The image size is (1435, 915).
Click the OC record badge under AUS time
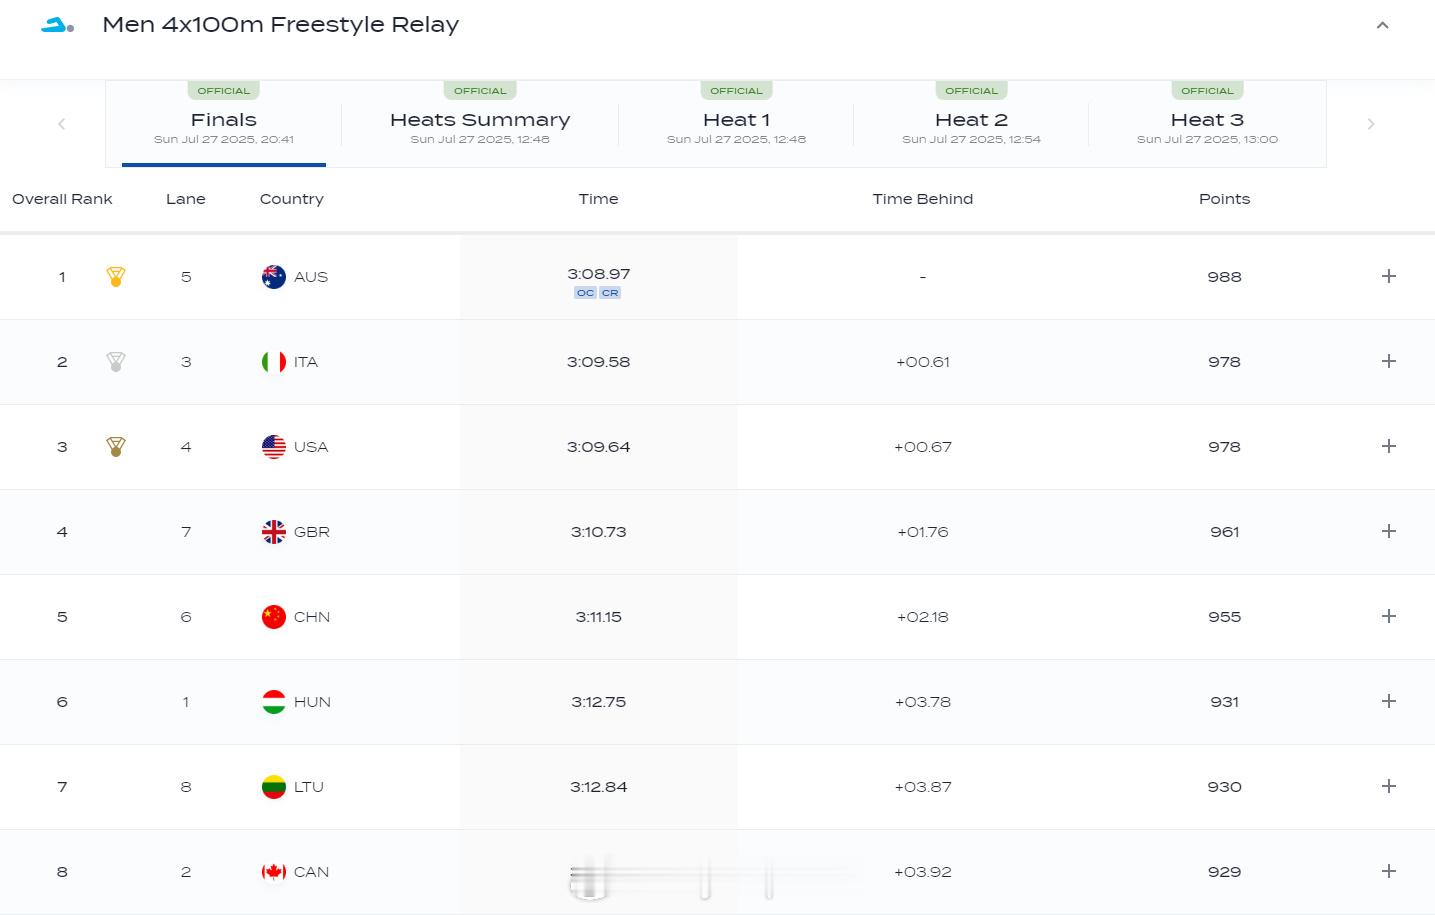[585, 293]
